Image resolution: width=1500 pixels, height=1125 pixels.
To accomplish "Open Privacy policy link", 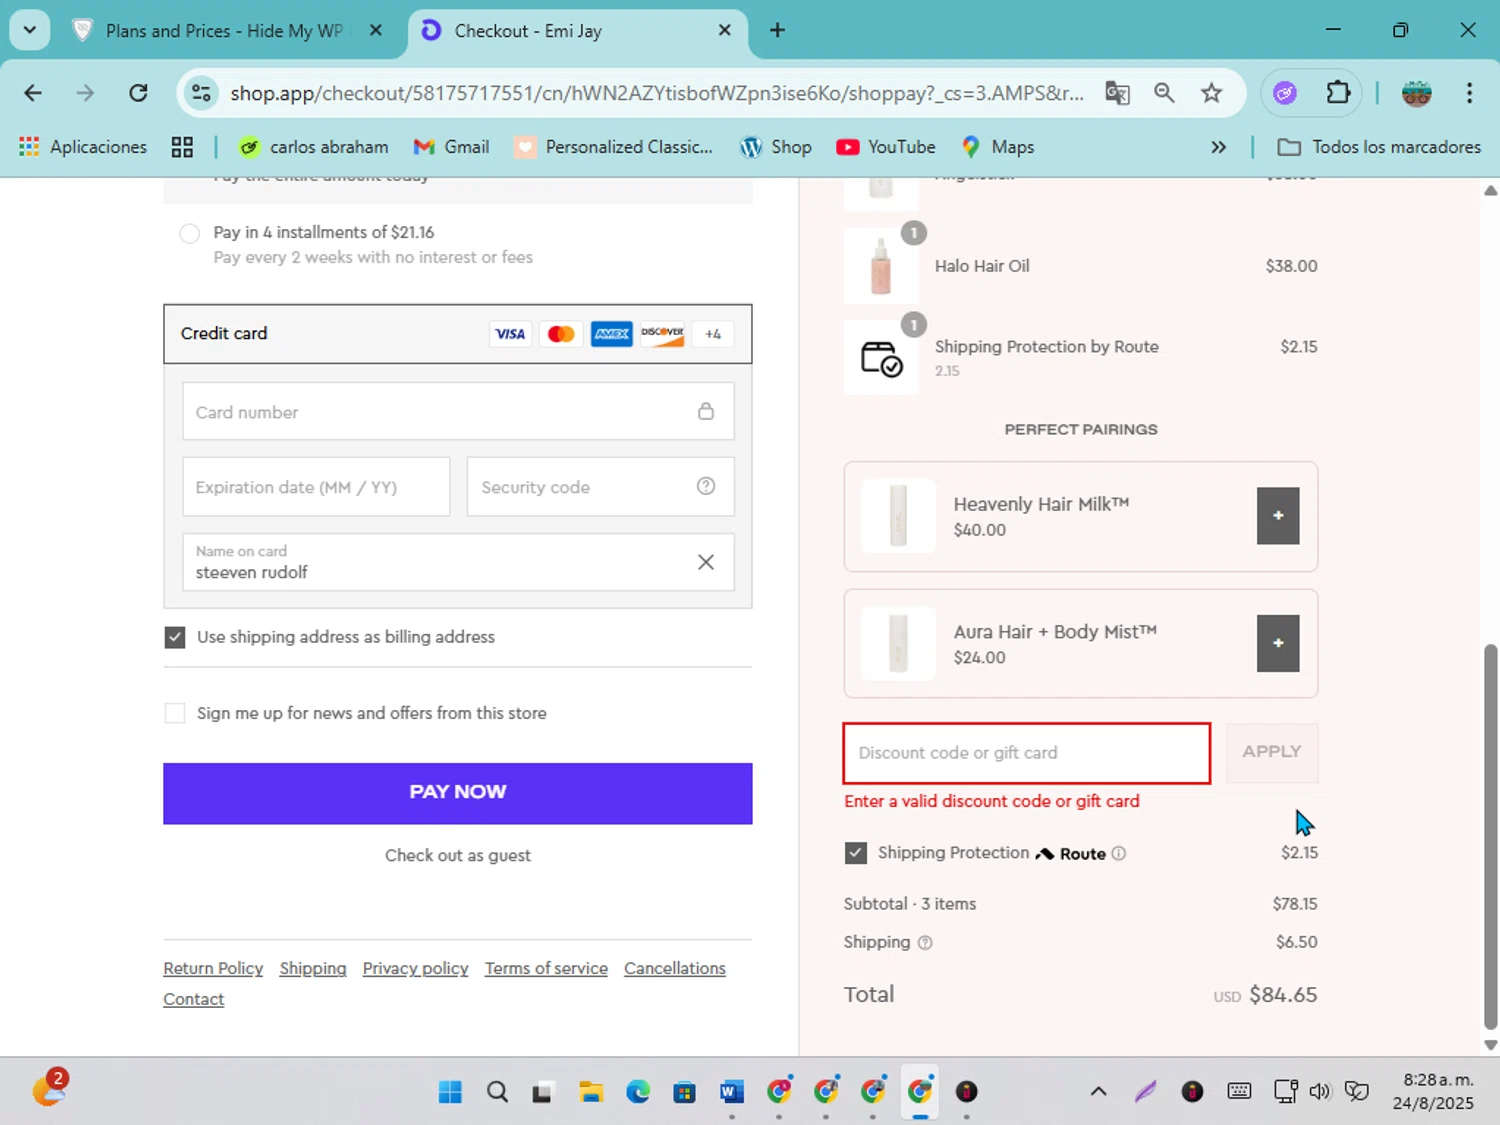I will 415,968.
